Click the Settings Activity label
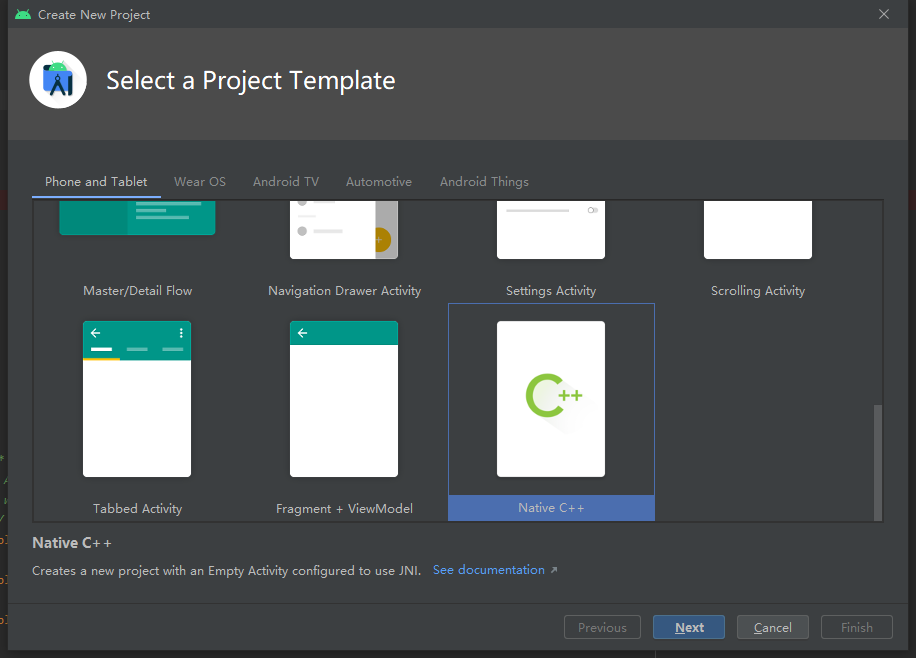 click(x=551, y=290)
